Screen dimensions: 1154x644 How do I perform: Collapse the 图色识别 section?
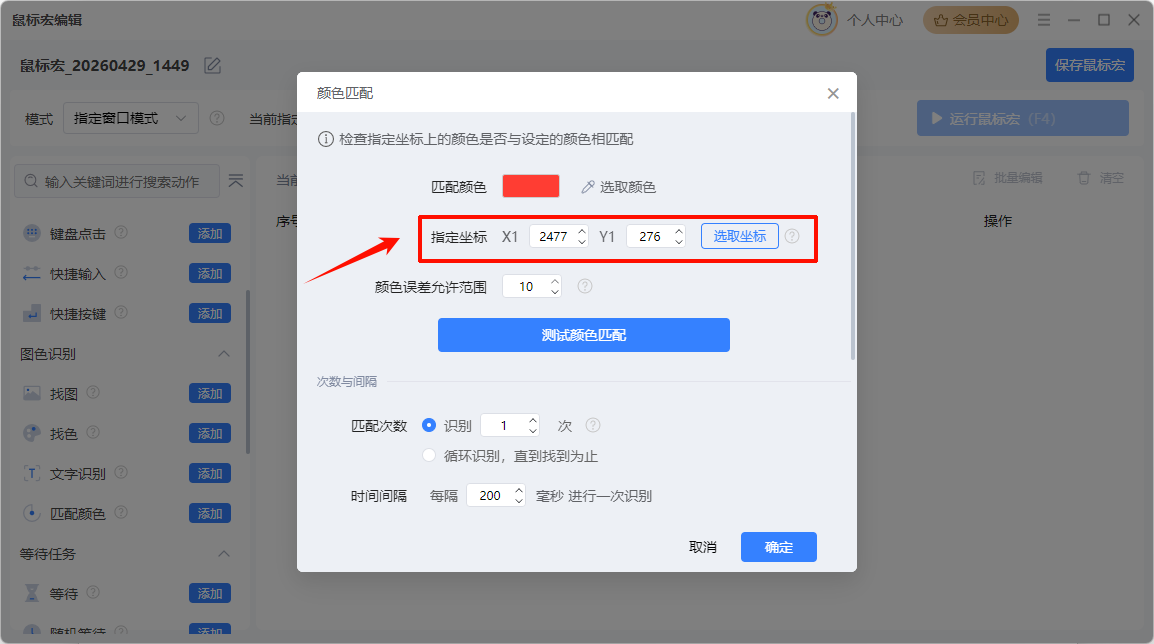click(224, 353)
